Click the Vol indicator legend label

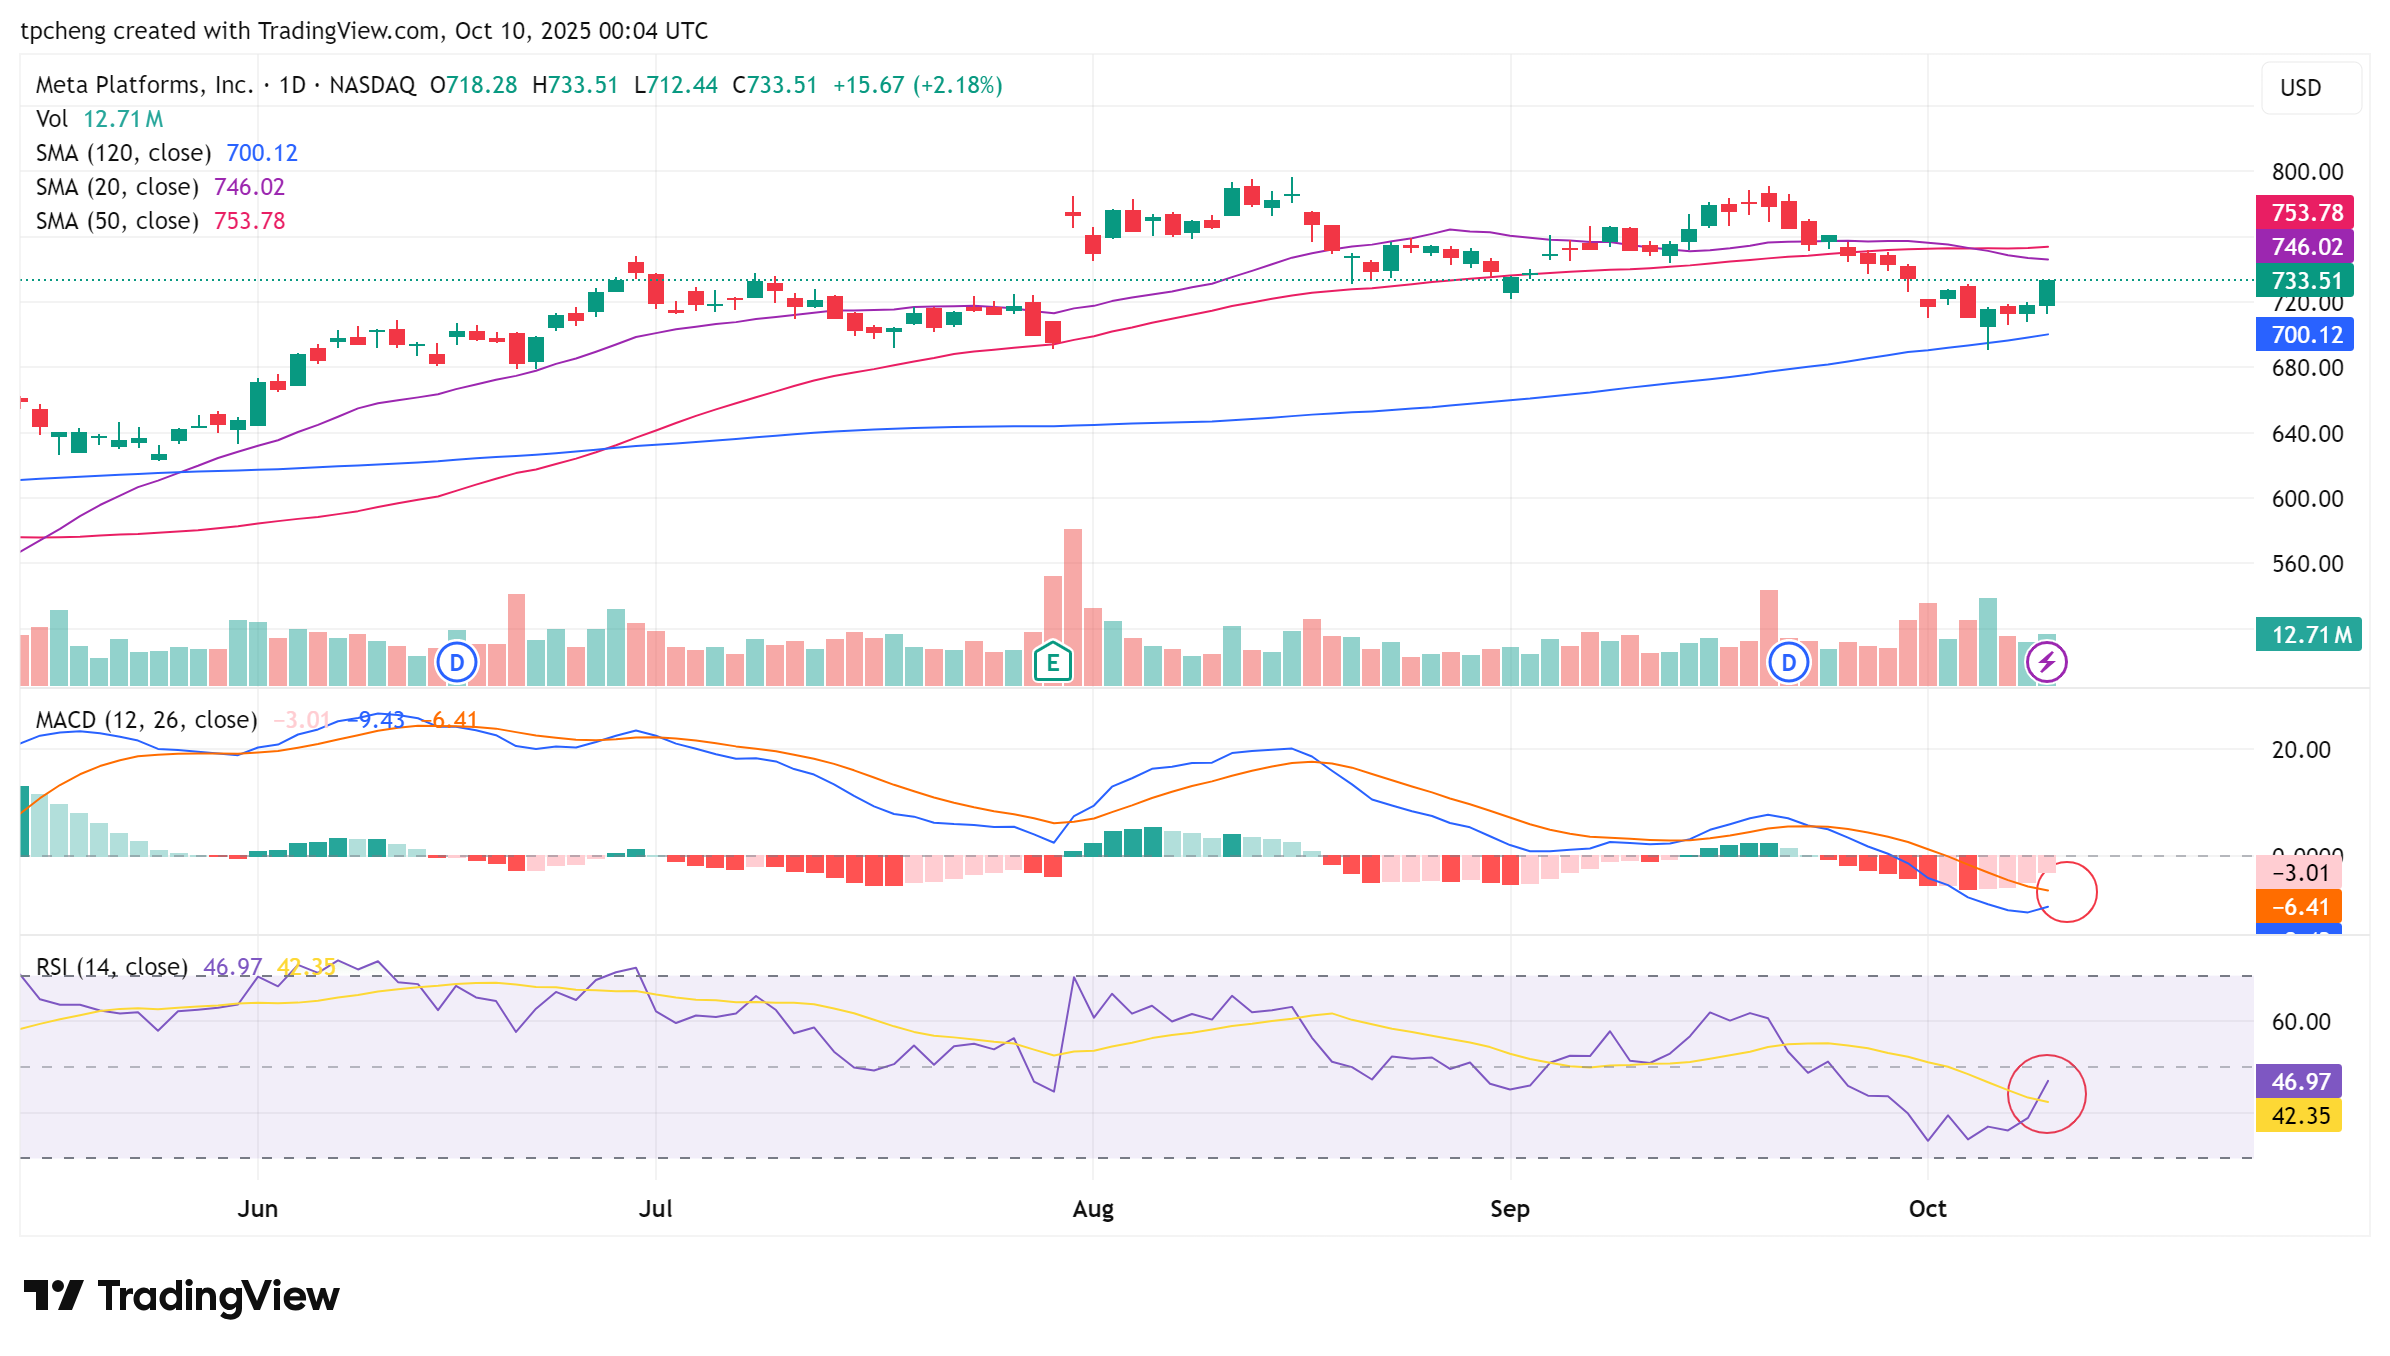52,119
